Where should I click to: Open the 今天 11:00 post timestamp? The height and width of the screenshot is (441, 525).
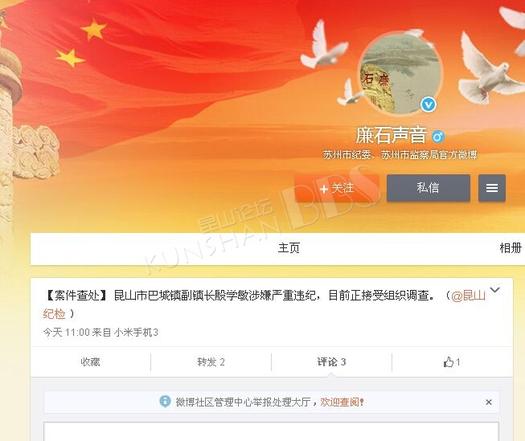(67, 333)
